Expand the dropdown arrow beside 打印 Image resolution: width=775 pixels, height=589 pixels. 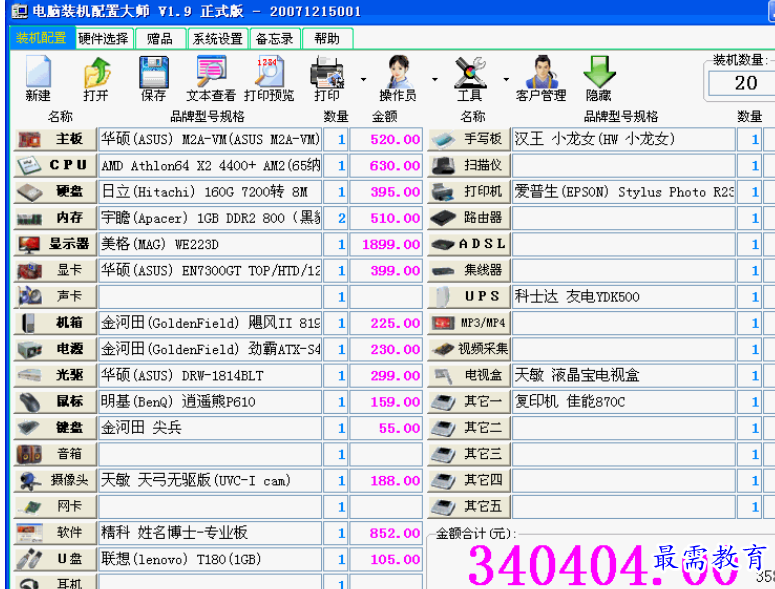click(x=363, y=79)
